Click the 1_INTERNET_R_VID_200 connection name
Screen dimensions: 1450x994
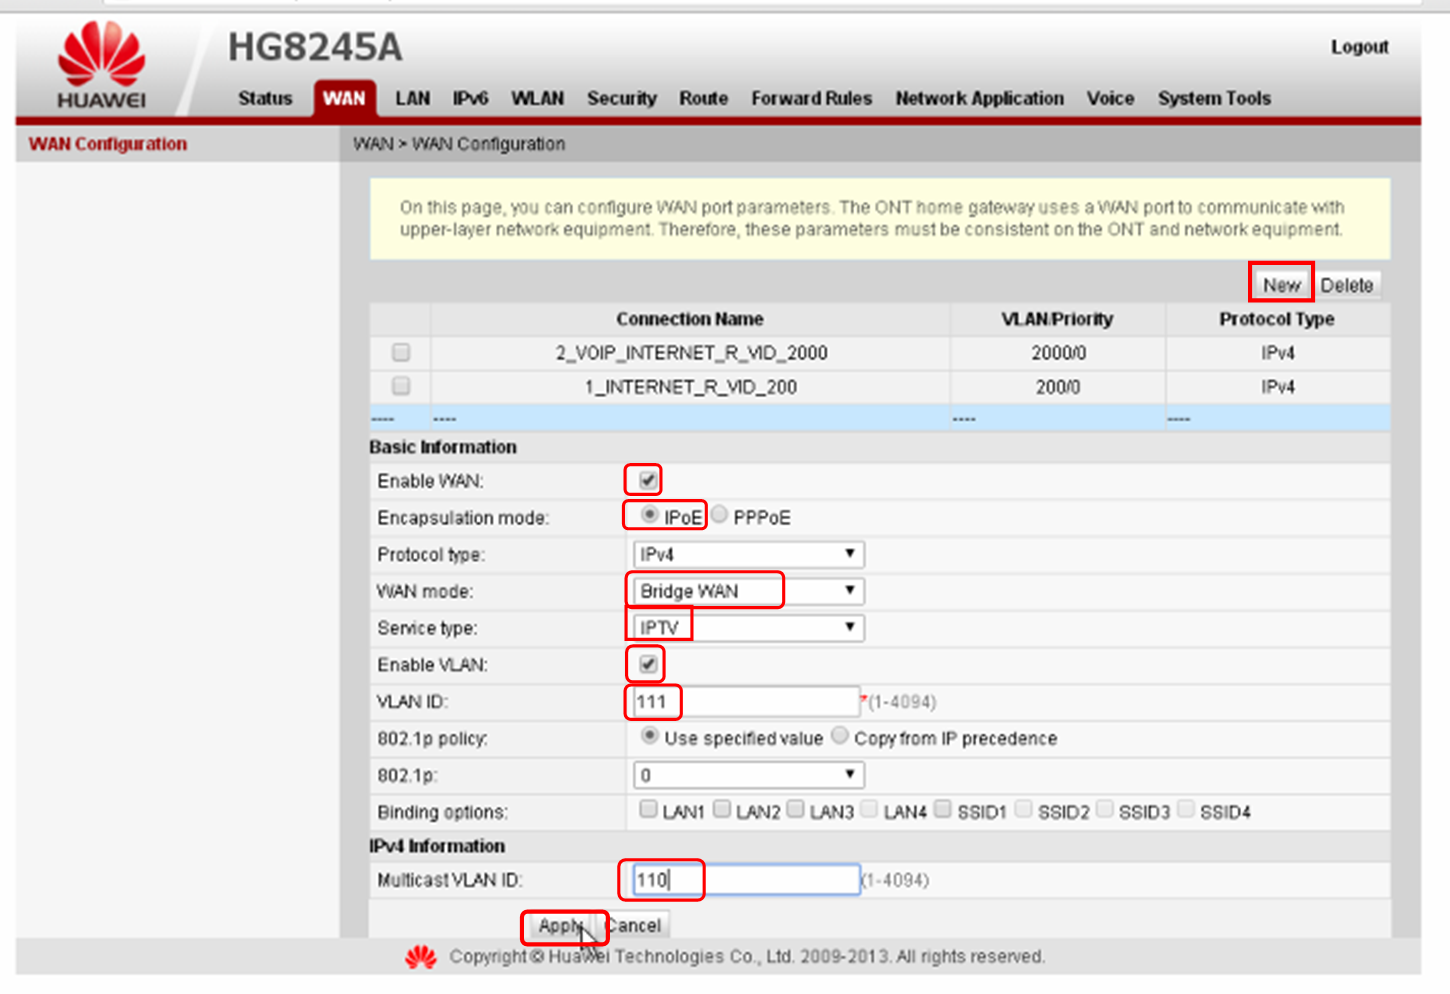pyautogui.click(x=691, y=387)
